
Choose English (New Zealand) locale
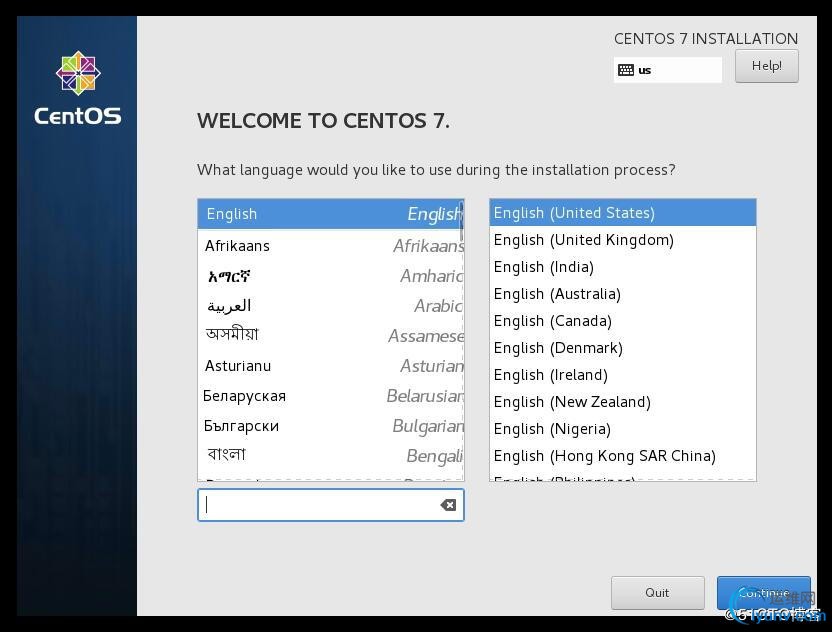pyautogui.click(x=623, y=402)
